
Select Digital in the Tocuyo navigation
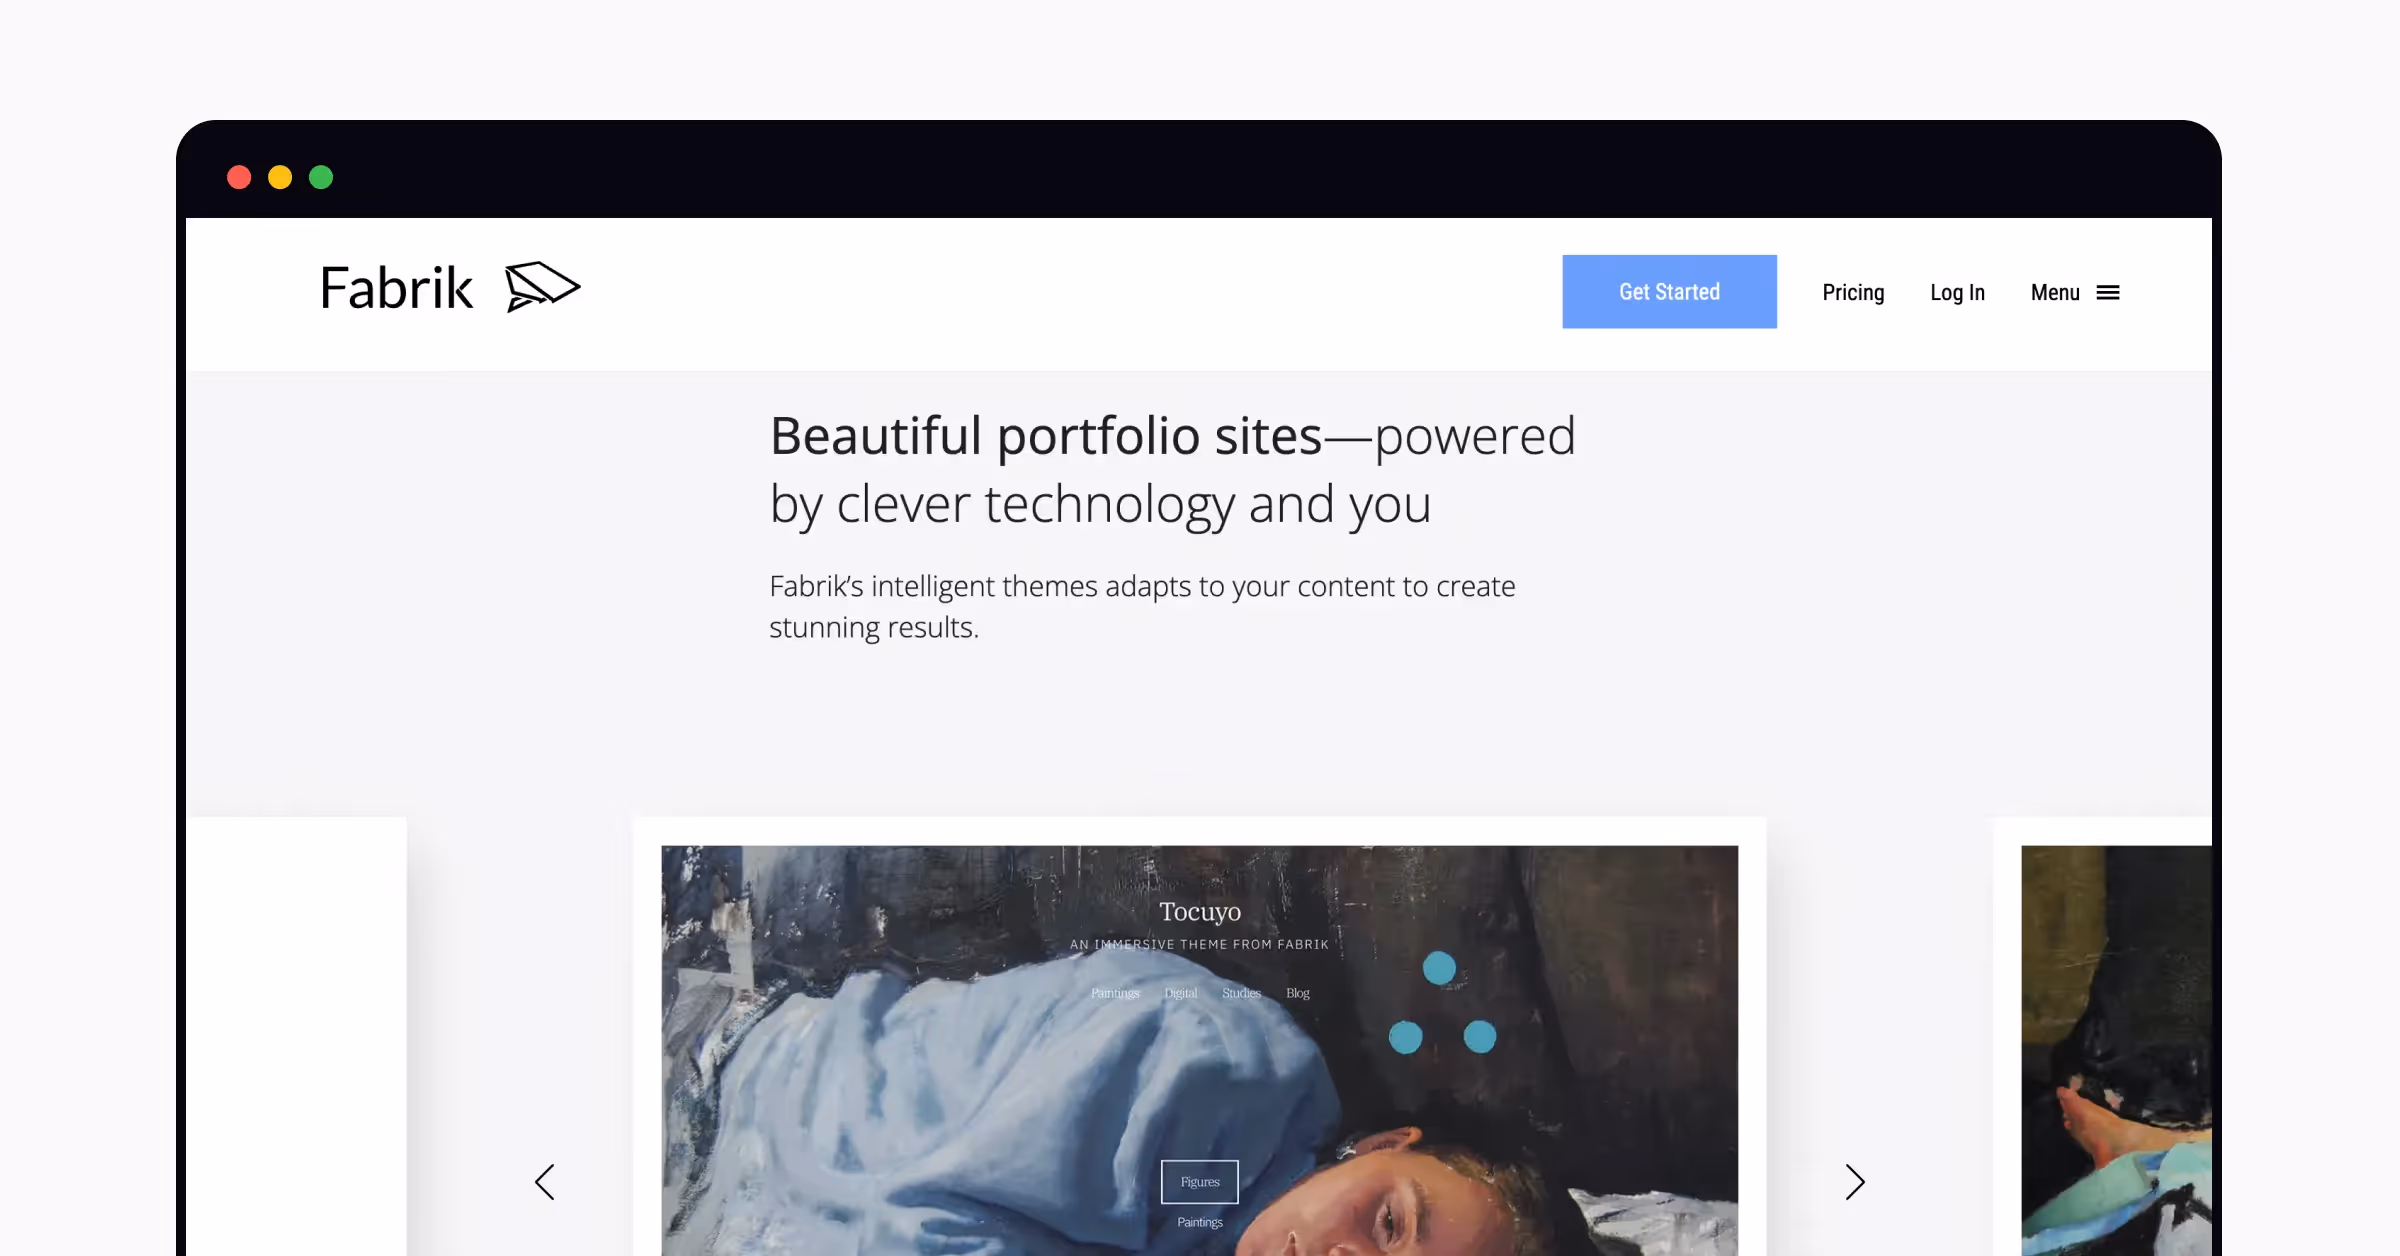click(x=1181, y=993)
